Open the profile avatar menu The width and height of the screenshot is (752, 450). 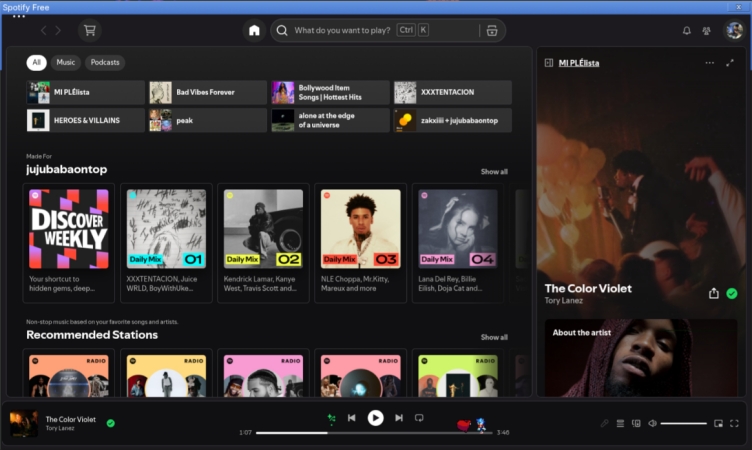[734, 31]
